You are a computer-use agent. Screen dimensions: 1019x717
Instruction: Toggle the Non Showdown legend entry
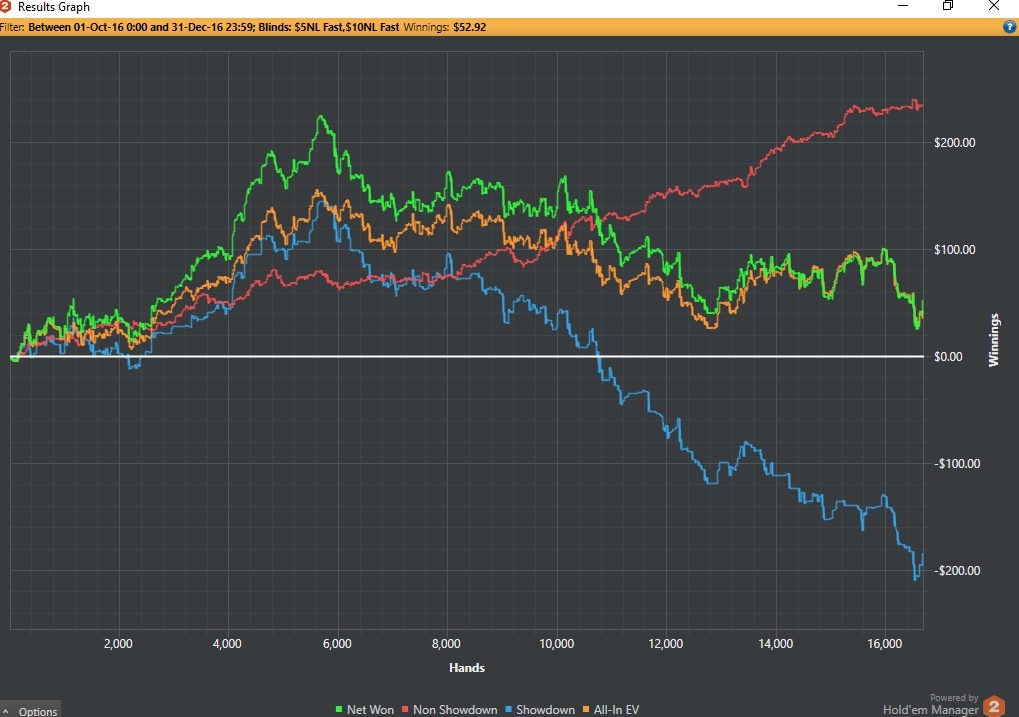(x=450, y=710)
